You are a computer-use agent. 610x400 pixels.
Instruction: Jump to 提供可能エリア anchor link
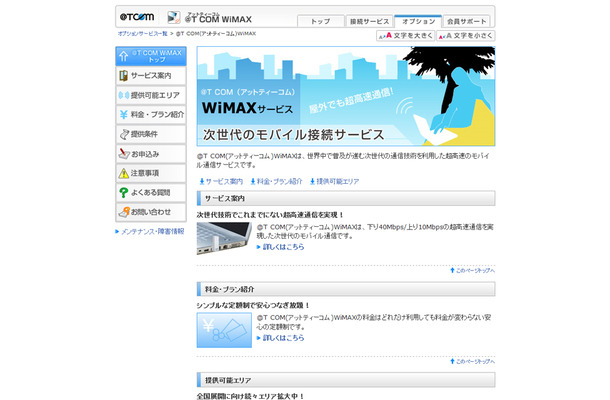pos(338,181)
